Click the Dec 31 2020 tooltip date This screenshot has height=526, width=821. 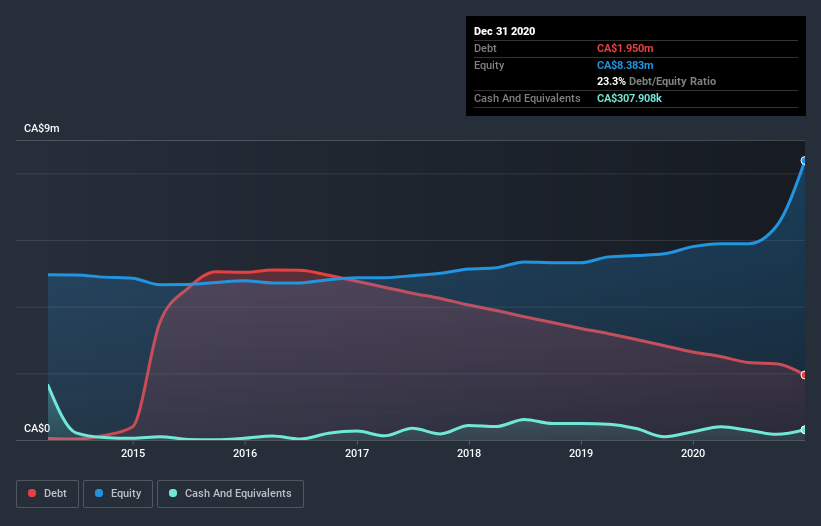[x=504, y=31]
